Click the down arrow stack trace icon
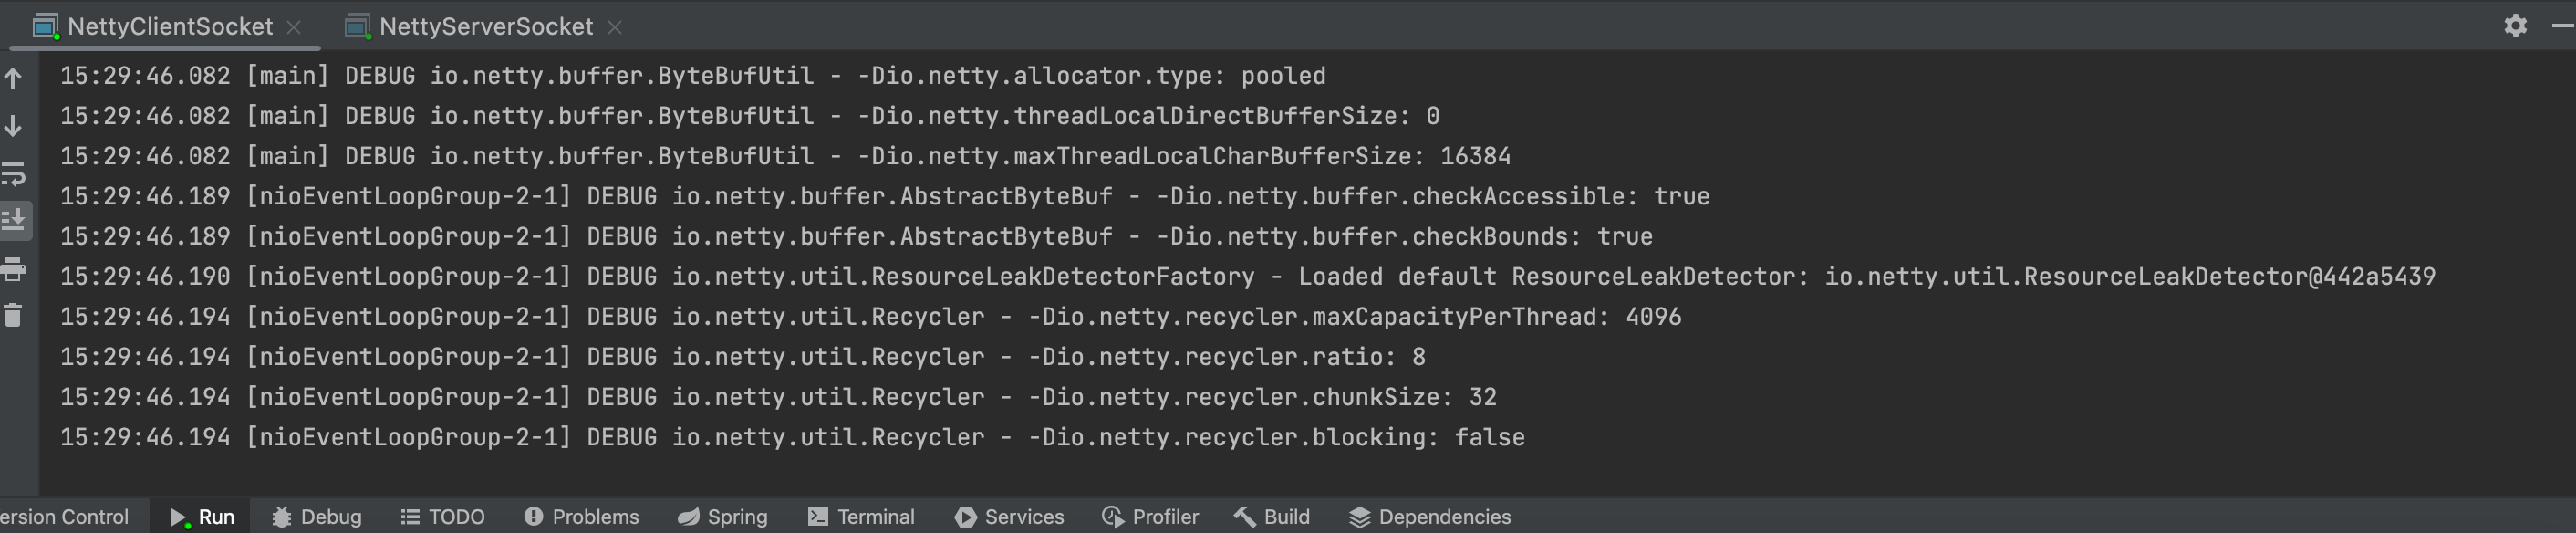 click(14, 126)
